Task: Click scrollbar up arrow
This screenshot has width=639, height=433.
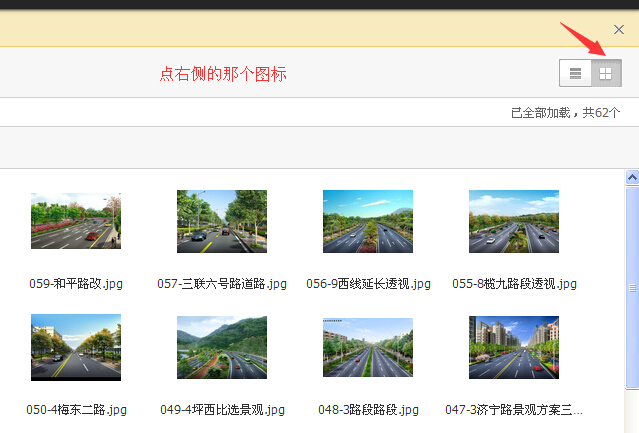Action: pos(632,178)
